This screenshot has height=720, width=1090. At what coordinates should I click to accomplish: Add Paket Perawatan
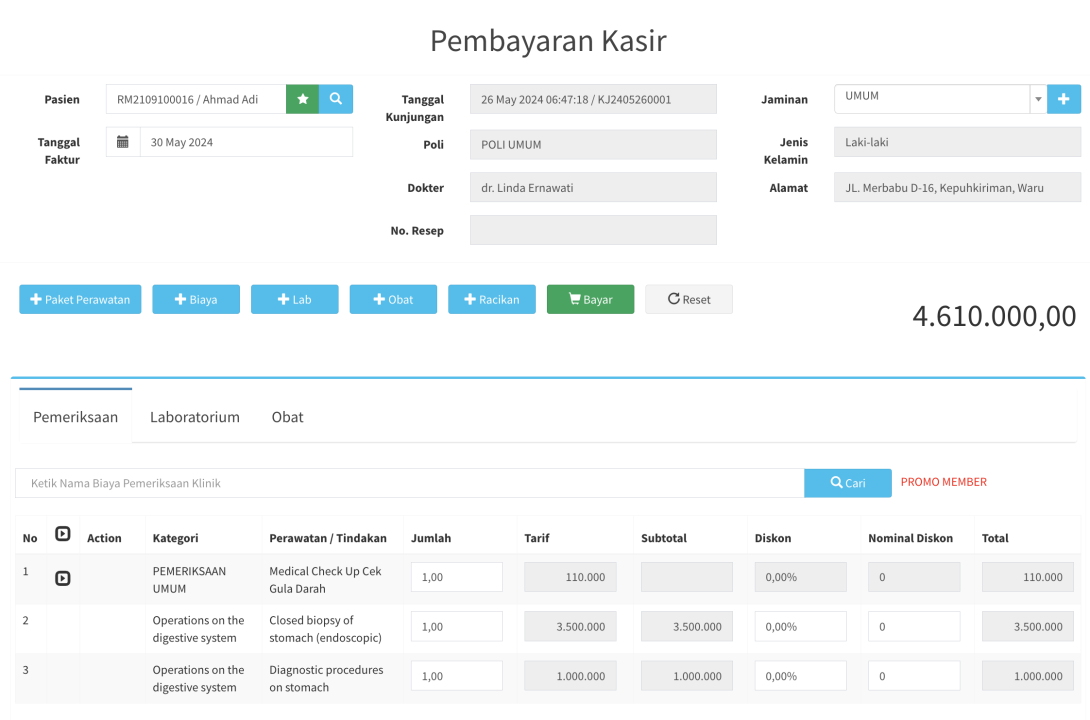pos(80,300)
